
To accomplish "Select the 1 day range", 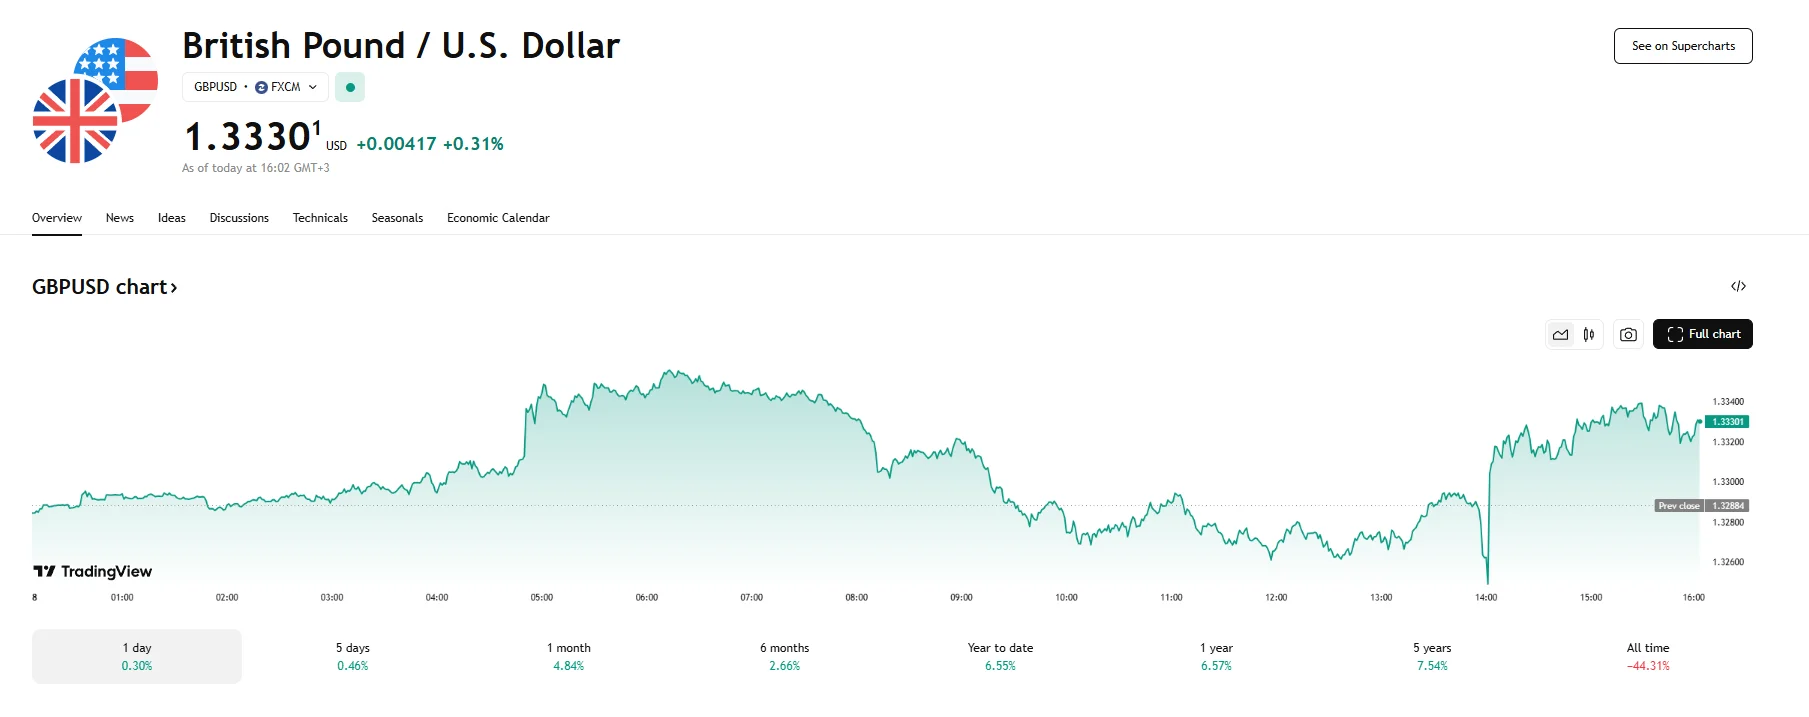I will coord(137,656).
